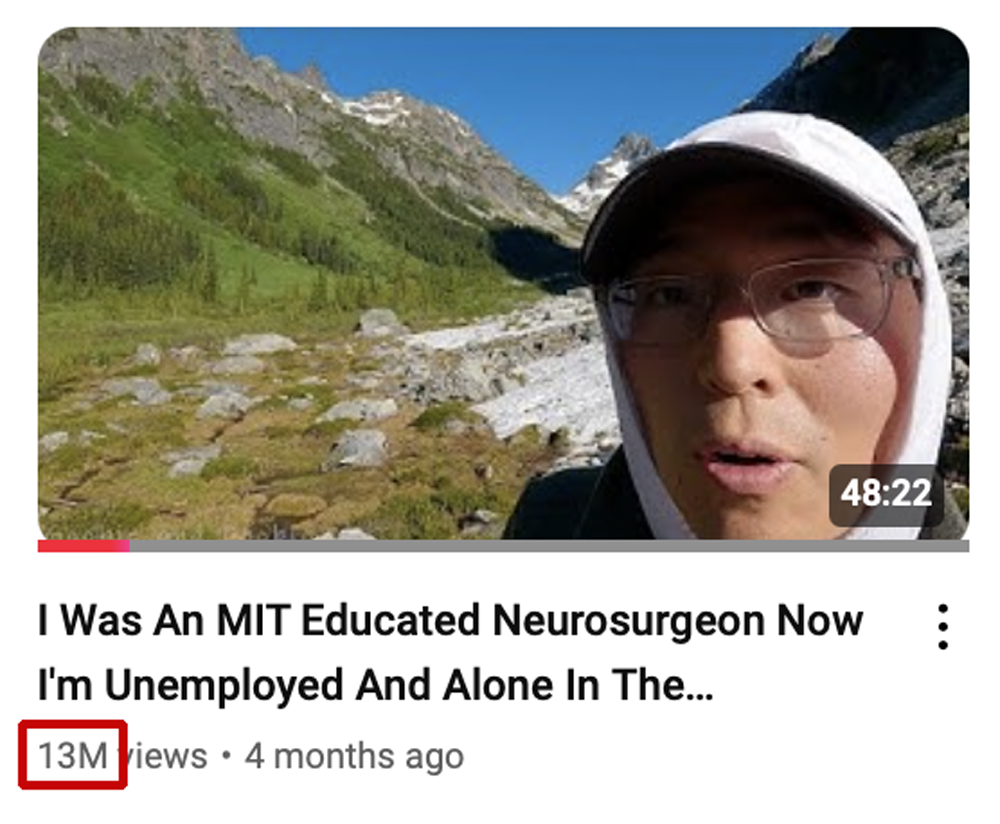
Task: Click the word 'views' in metadata line
Action: tap(164, 756)
